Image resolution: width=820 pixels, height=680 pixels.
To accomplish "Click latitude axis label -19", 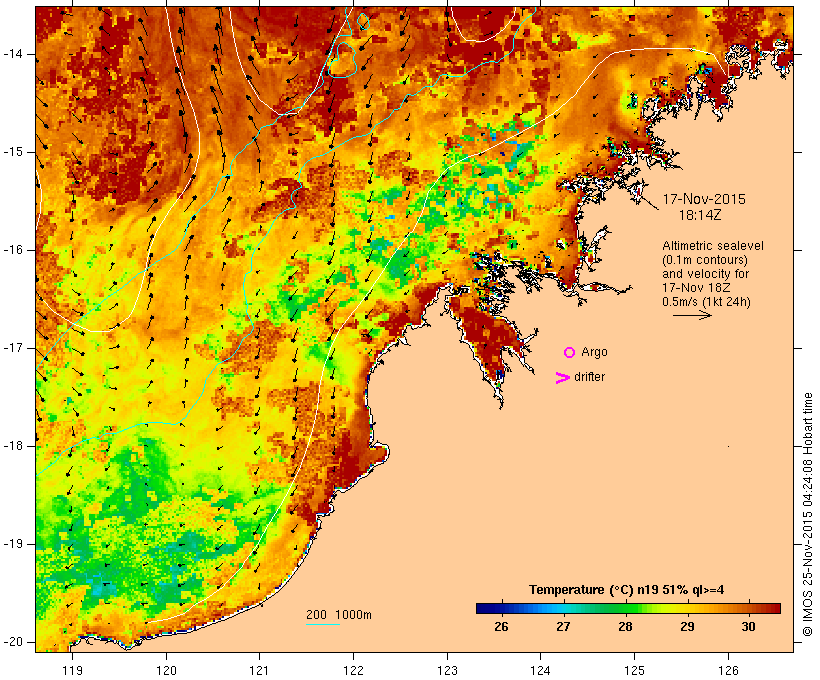I will (13, 544).
